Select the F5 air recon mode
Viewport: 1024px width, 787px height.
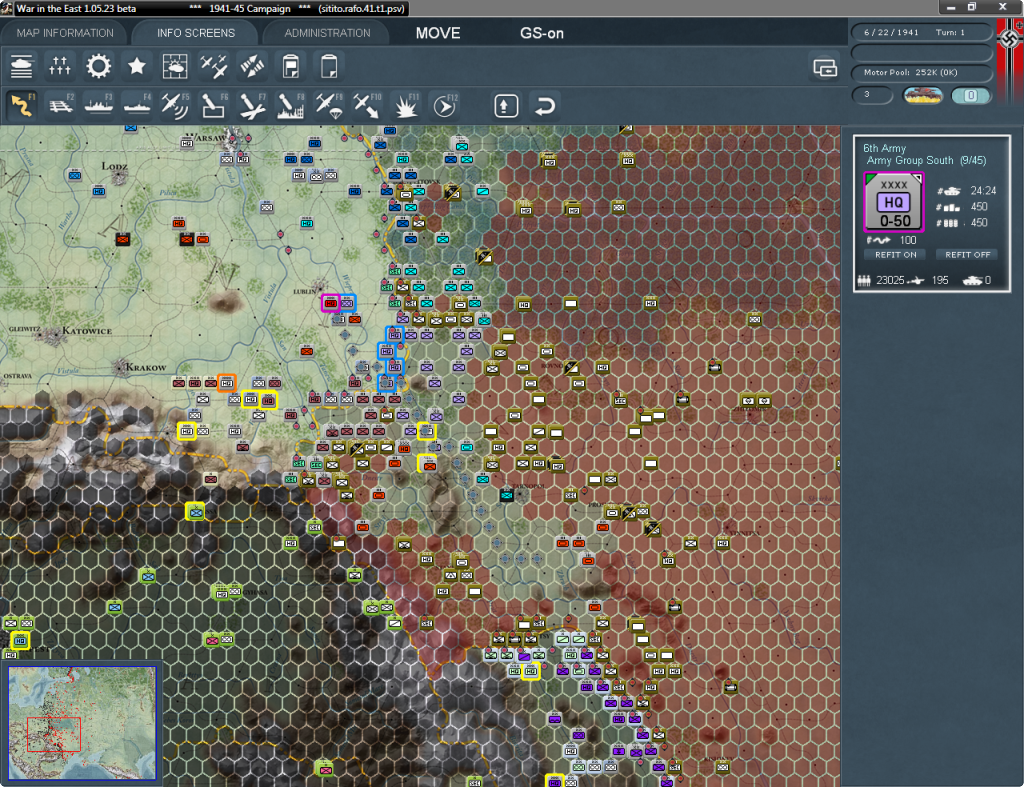(x=175, y=106)
